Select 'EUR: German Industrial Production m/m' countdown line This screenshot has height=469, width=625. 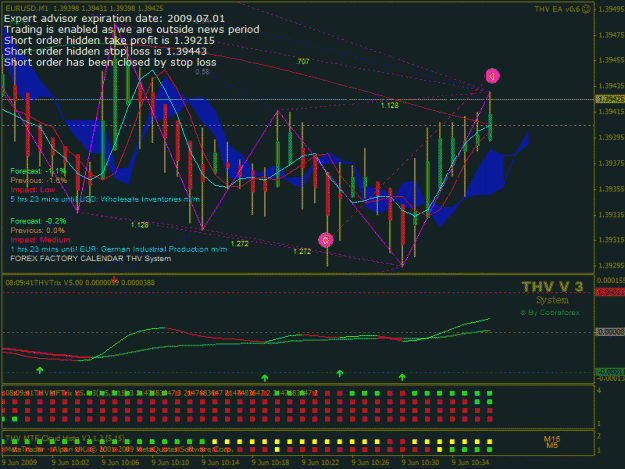click(x=119, y=249)
